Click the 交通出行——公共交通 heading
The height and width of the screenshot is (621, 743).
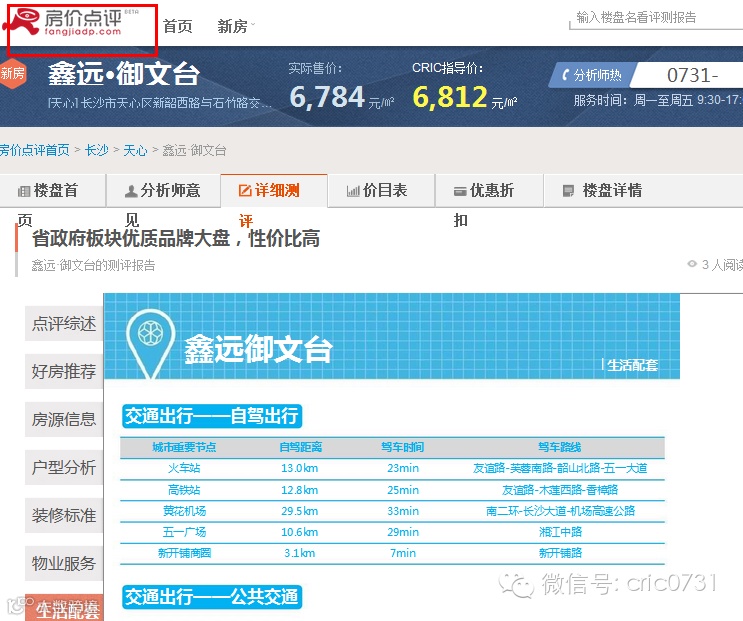click(x=212, y=597)
